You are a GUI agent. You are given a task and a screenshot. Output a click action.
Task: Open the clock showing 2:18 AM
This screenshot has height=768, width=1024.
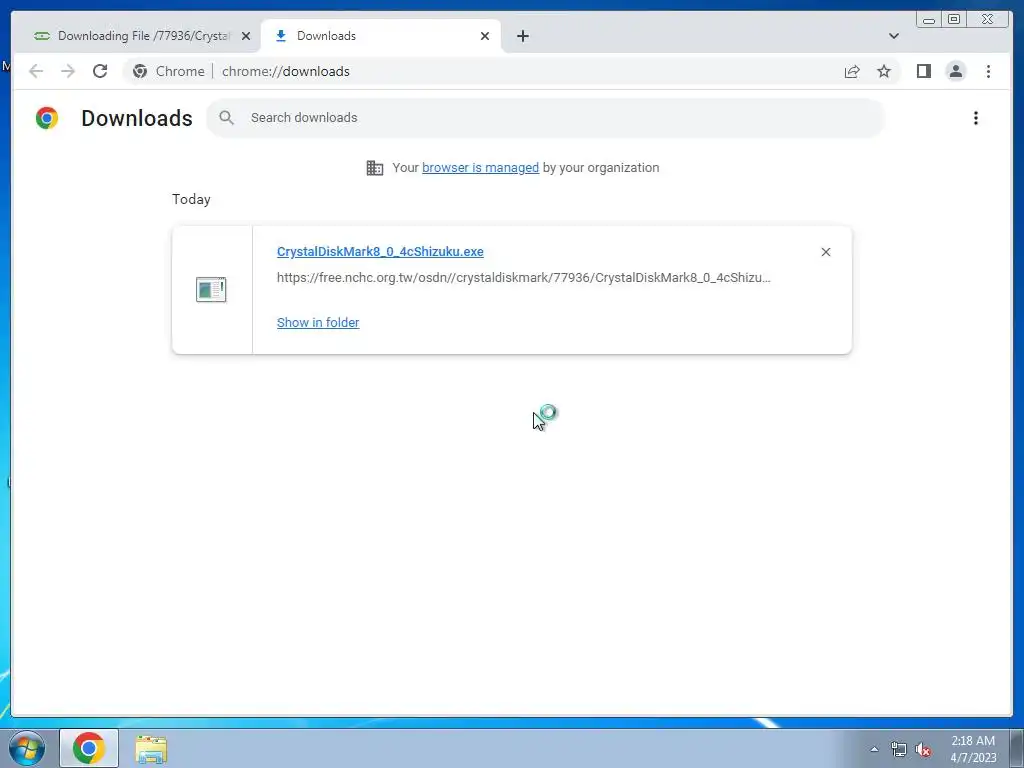click(x=973, y=749)
